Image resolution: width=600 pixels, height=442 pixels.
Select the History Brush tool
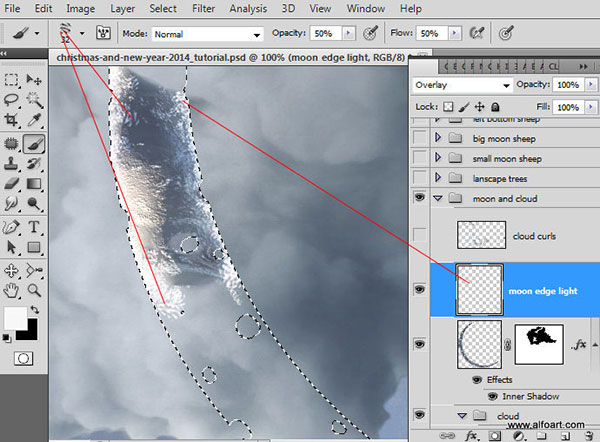tap(34, 164)
